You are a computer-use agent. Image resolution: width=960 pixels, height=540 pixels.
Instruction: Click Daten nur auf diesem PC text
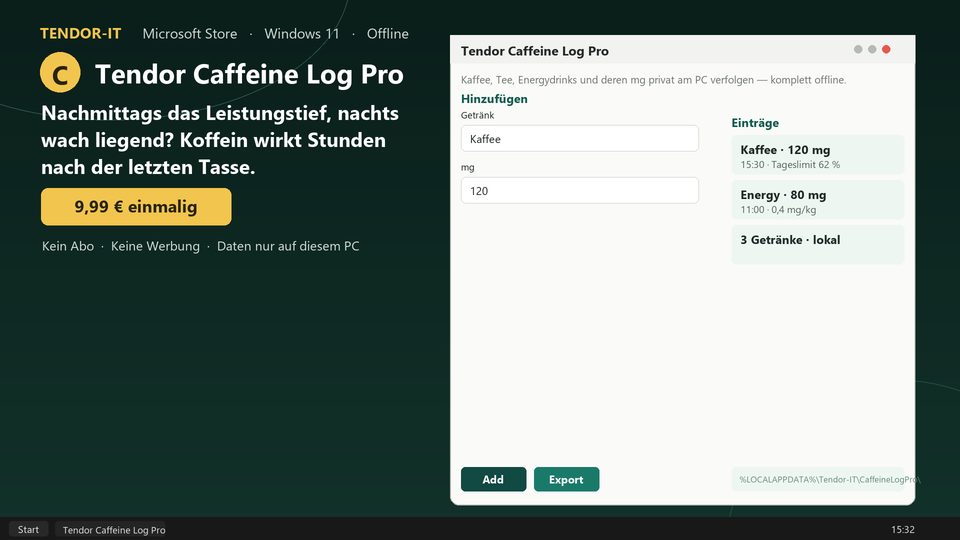click(x=288, y=246)
